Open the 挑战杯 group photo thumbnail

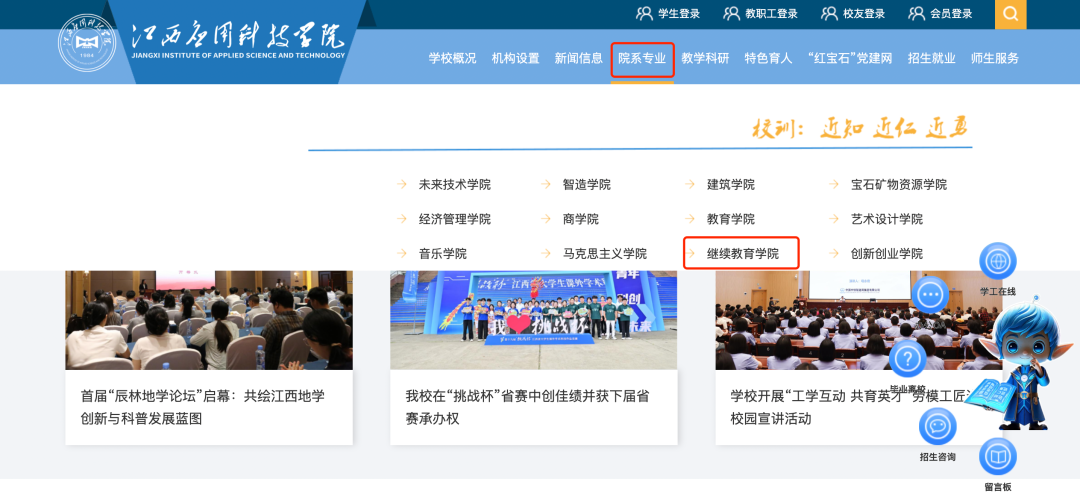pyautogui.click(x=534, y=320)
